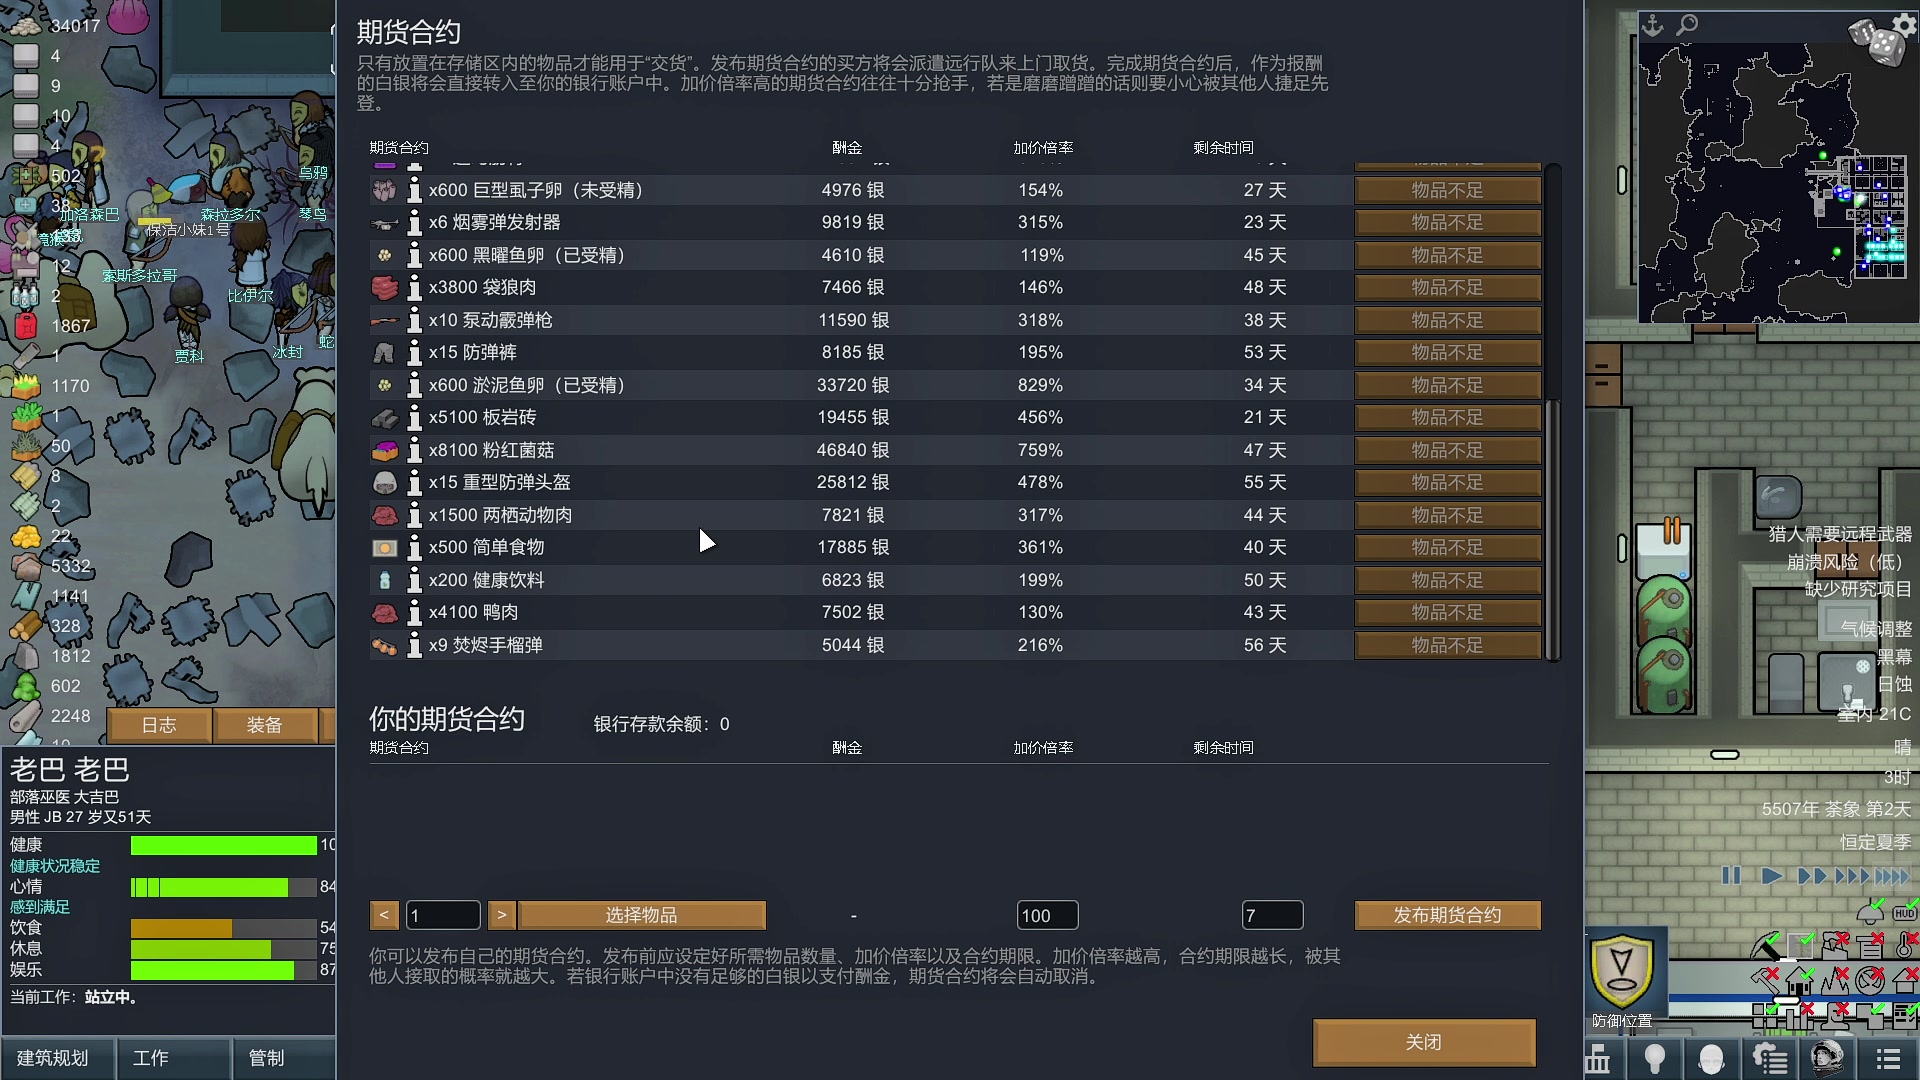Open the 工作 menu at bottom left
This screenshot has width=1920, height=1080.
150,1058
